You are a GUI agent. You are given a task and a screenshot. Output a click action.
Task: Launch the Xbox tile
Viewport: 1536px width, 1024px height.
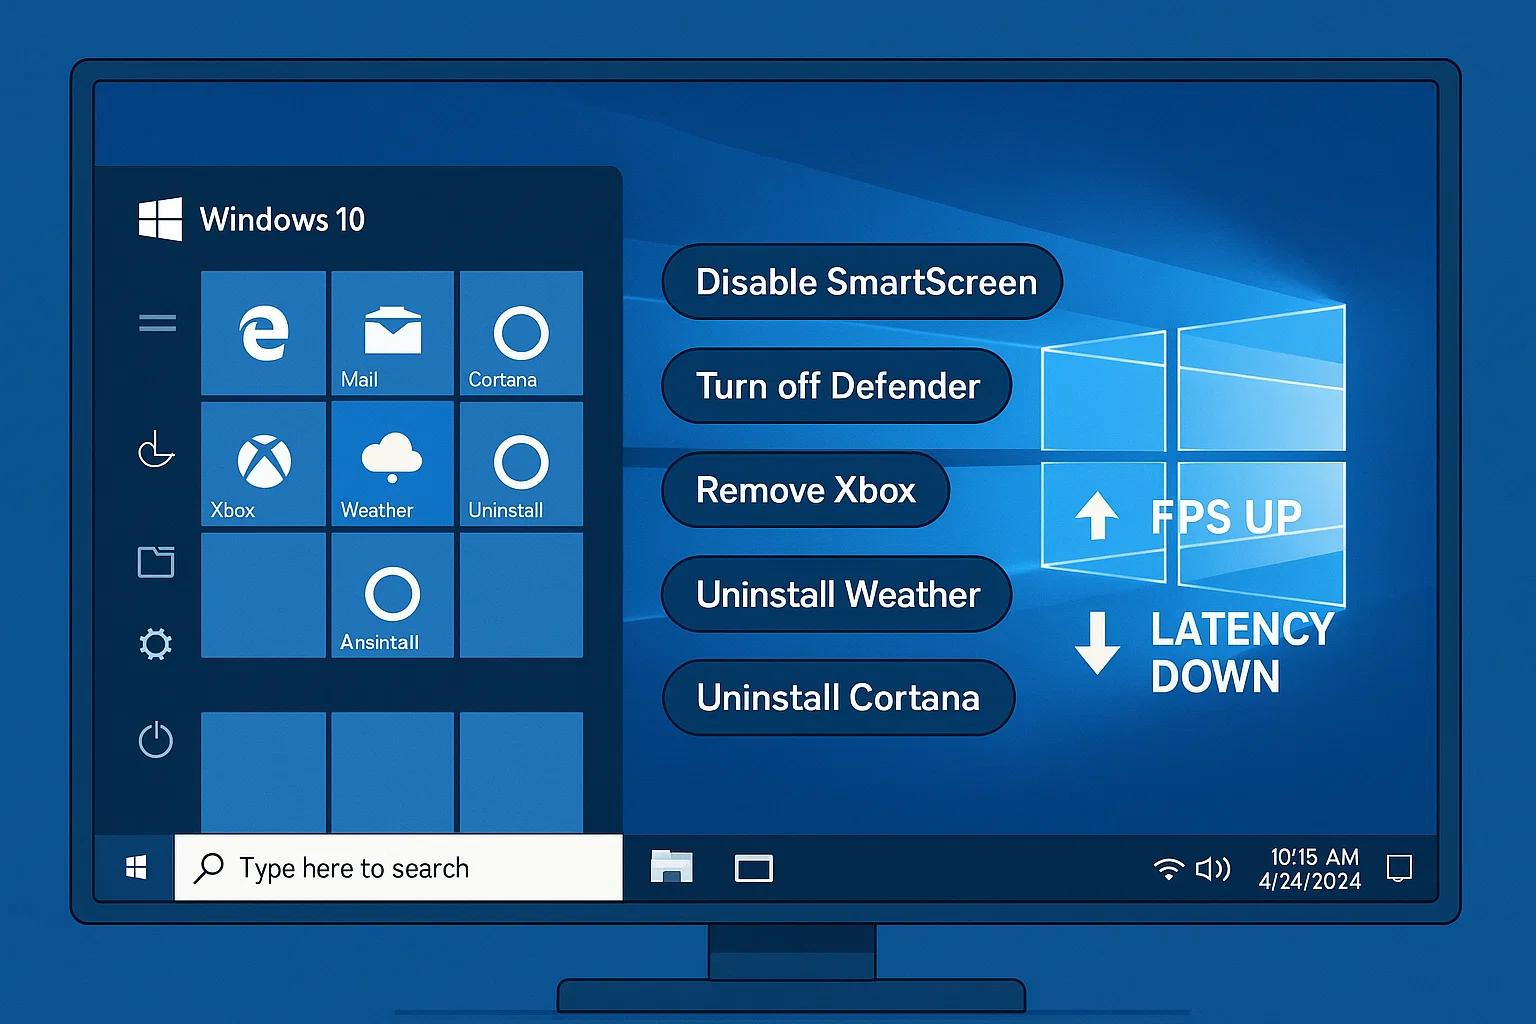coord(264,464)
